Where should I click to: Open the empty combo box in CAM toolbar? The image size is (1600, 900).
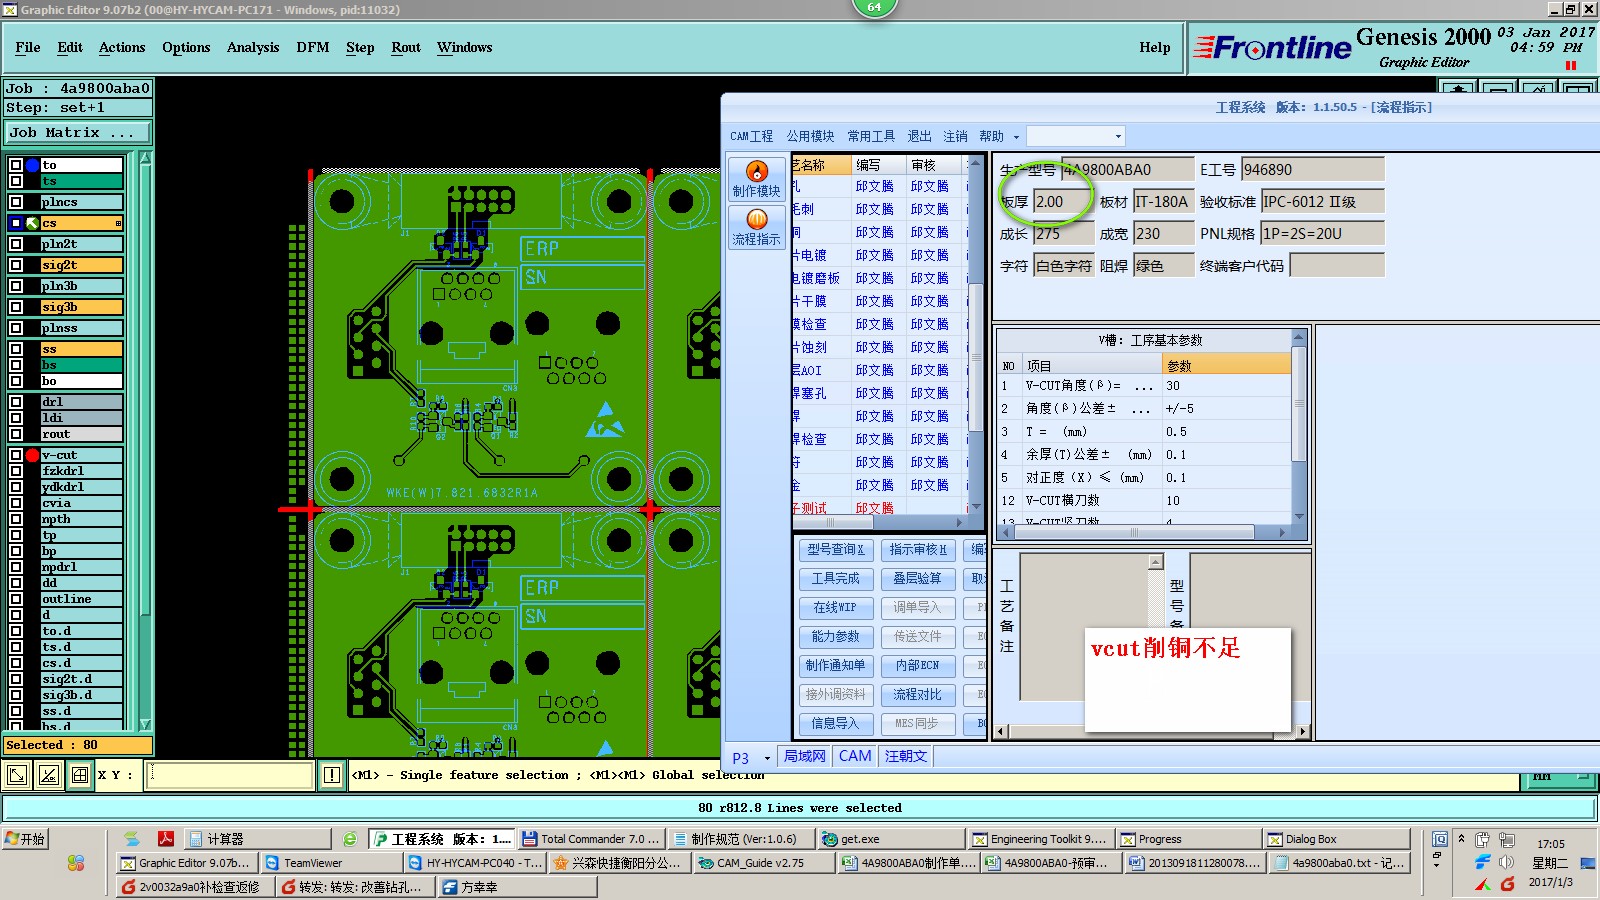point(1076,136)
